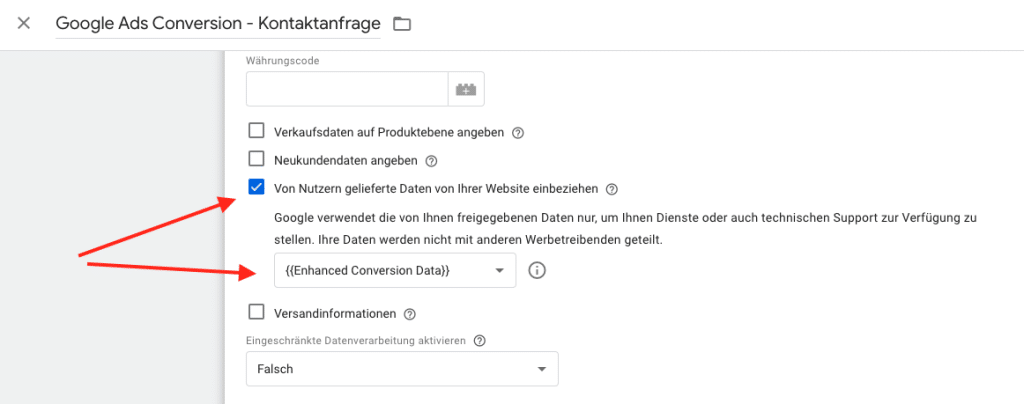Viewport: 1024px width, 404px height.
Task: Edit the tag name Google Ads Conversion - Kontaktanfrage
Action: [x=218, y=24]
